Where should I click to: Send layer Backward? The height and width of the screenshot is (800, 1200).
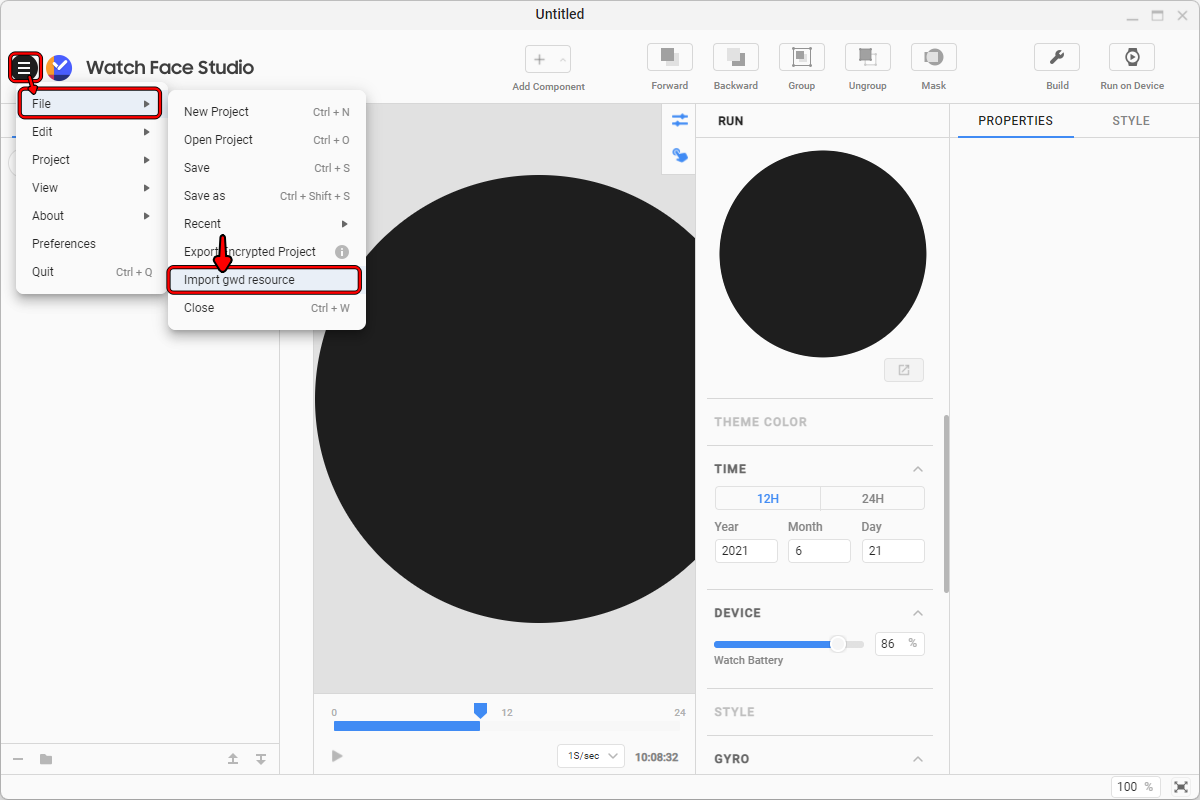coord(736,57)
